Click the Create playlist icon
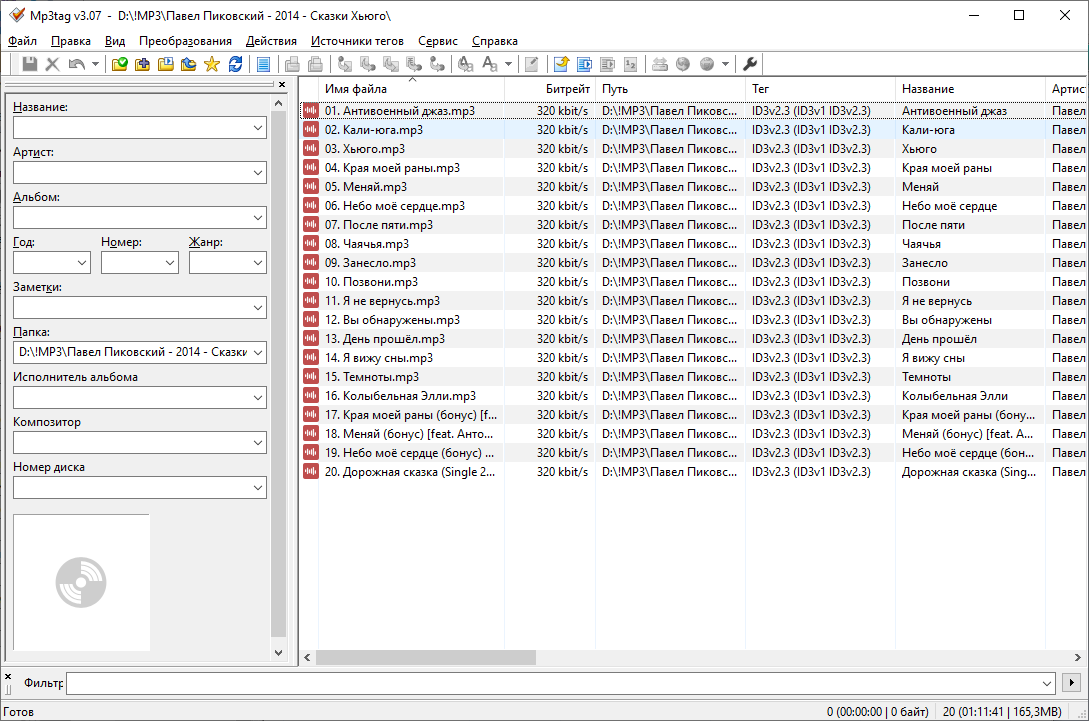 click(584, 64)
